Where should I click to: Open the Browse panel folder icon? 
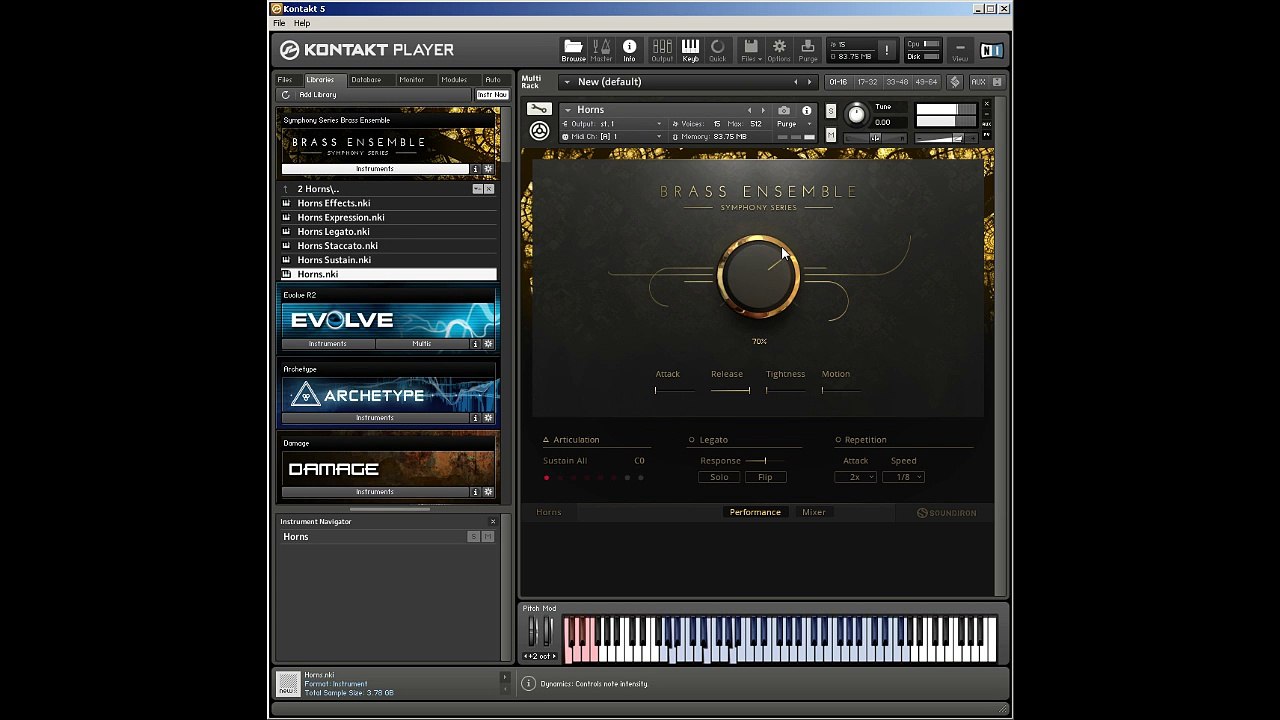[x=573, y=50]
